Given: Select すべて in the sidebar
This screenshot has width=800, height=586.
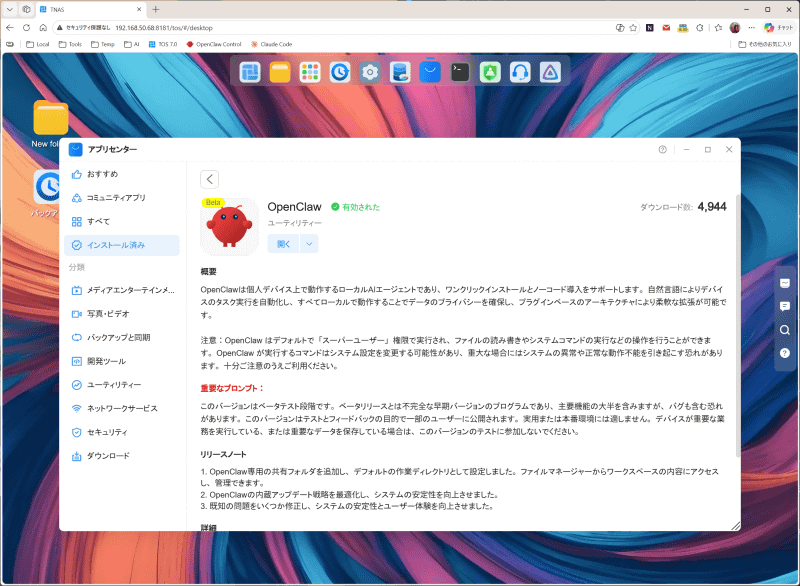Looking at the screenshot, I should tap(122, 221).
